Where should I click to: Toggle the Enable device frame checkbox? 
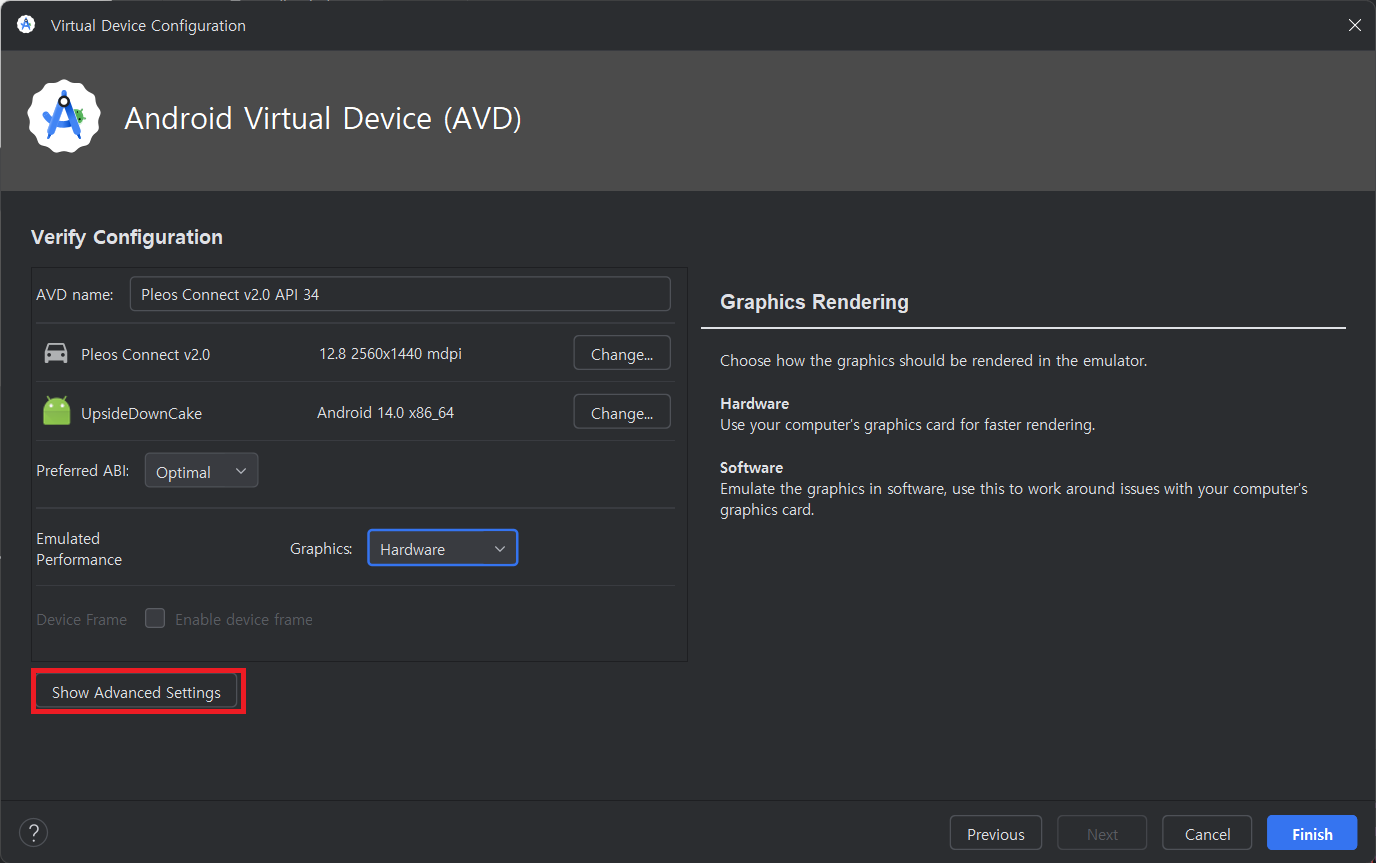click(155, 619)
